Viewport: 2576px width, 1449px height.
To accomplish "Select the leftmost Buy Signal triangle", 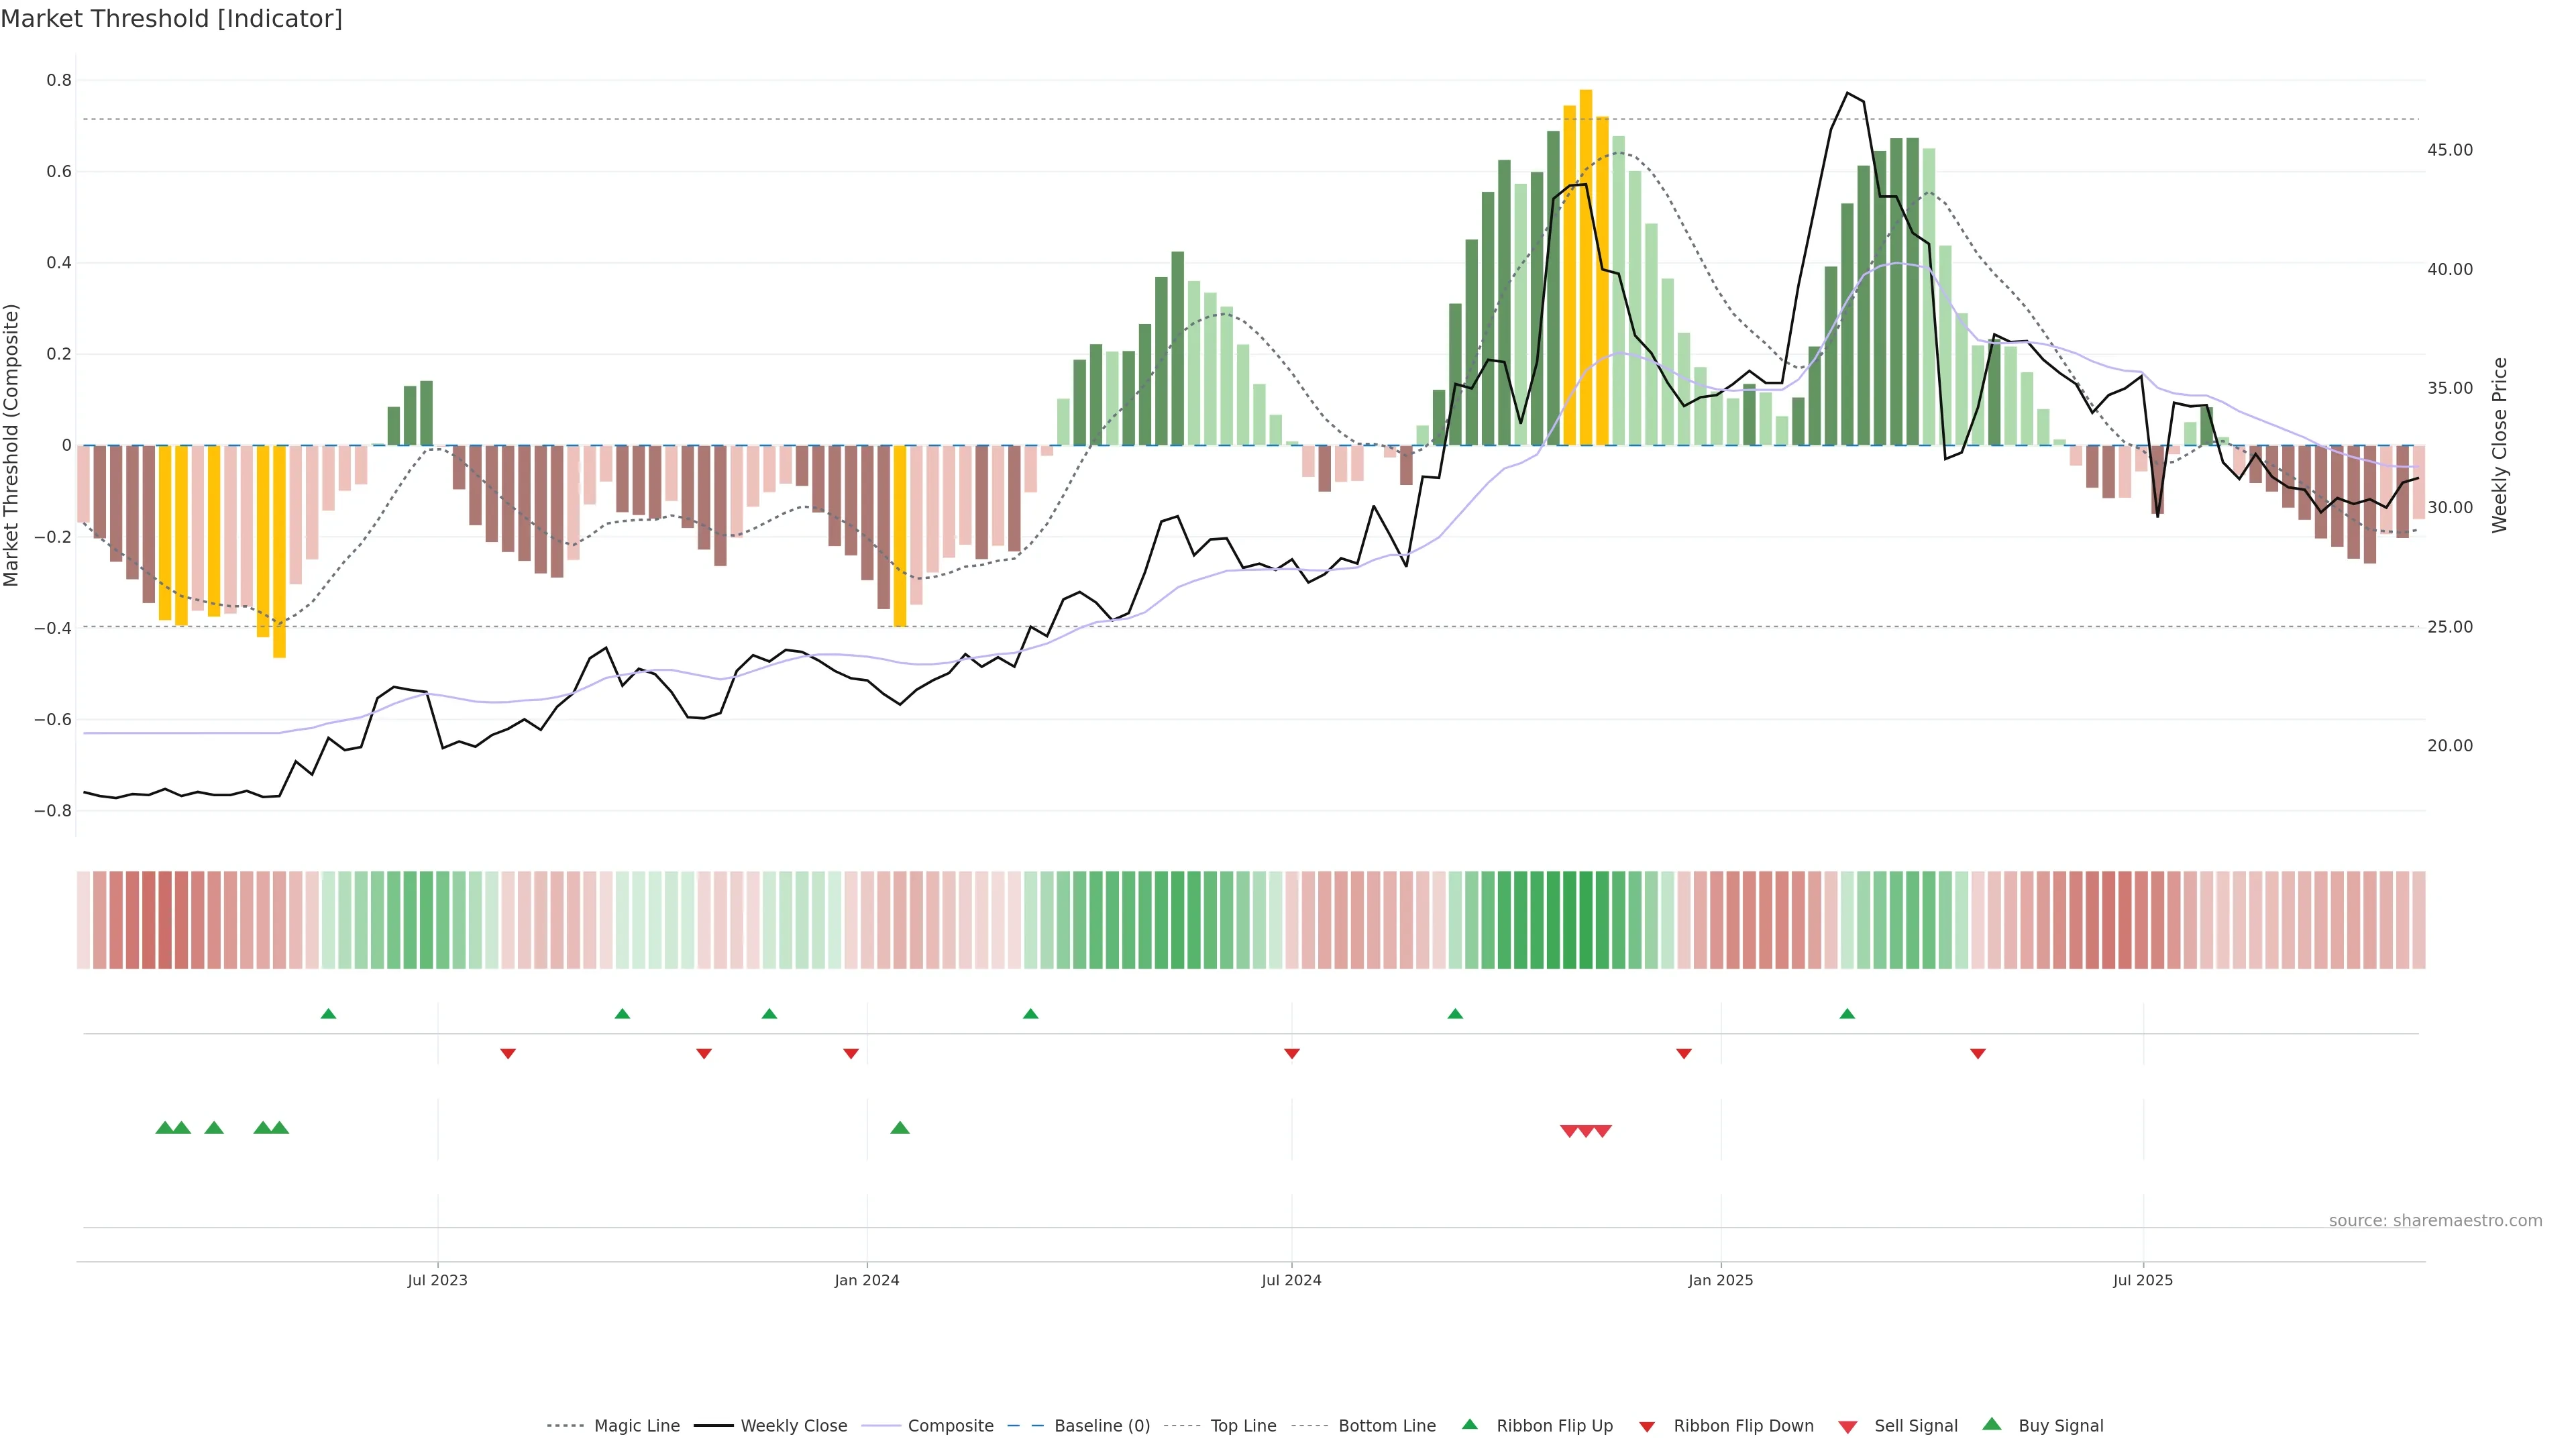I will coord(165,1128).
